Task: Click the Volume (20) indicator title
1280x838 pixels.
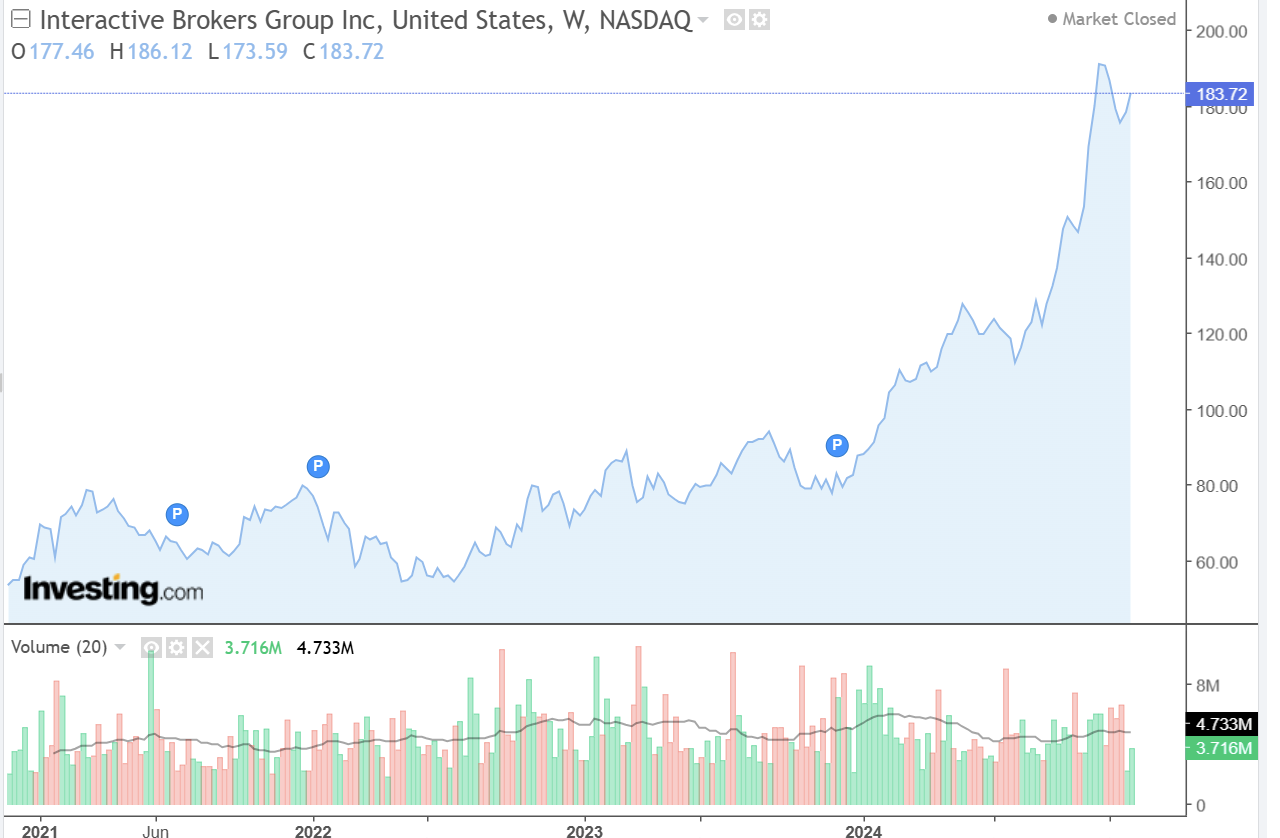Action: point(58,647)
